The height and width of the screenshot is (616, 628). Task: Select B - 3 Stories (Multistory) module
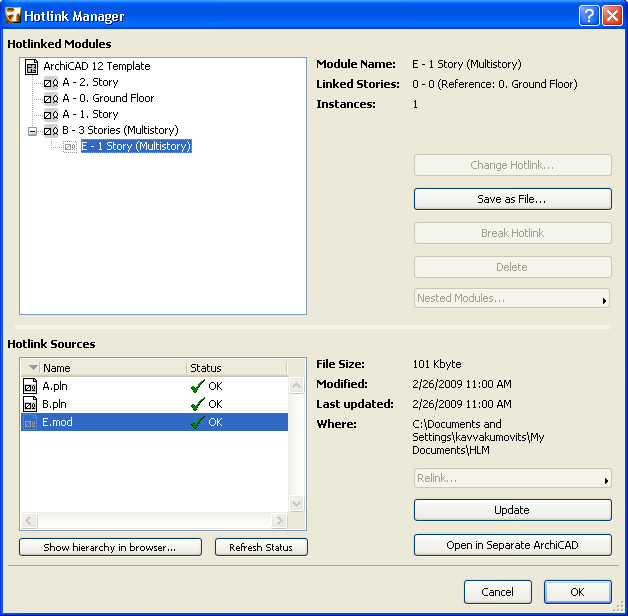coord(120,130)
